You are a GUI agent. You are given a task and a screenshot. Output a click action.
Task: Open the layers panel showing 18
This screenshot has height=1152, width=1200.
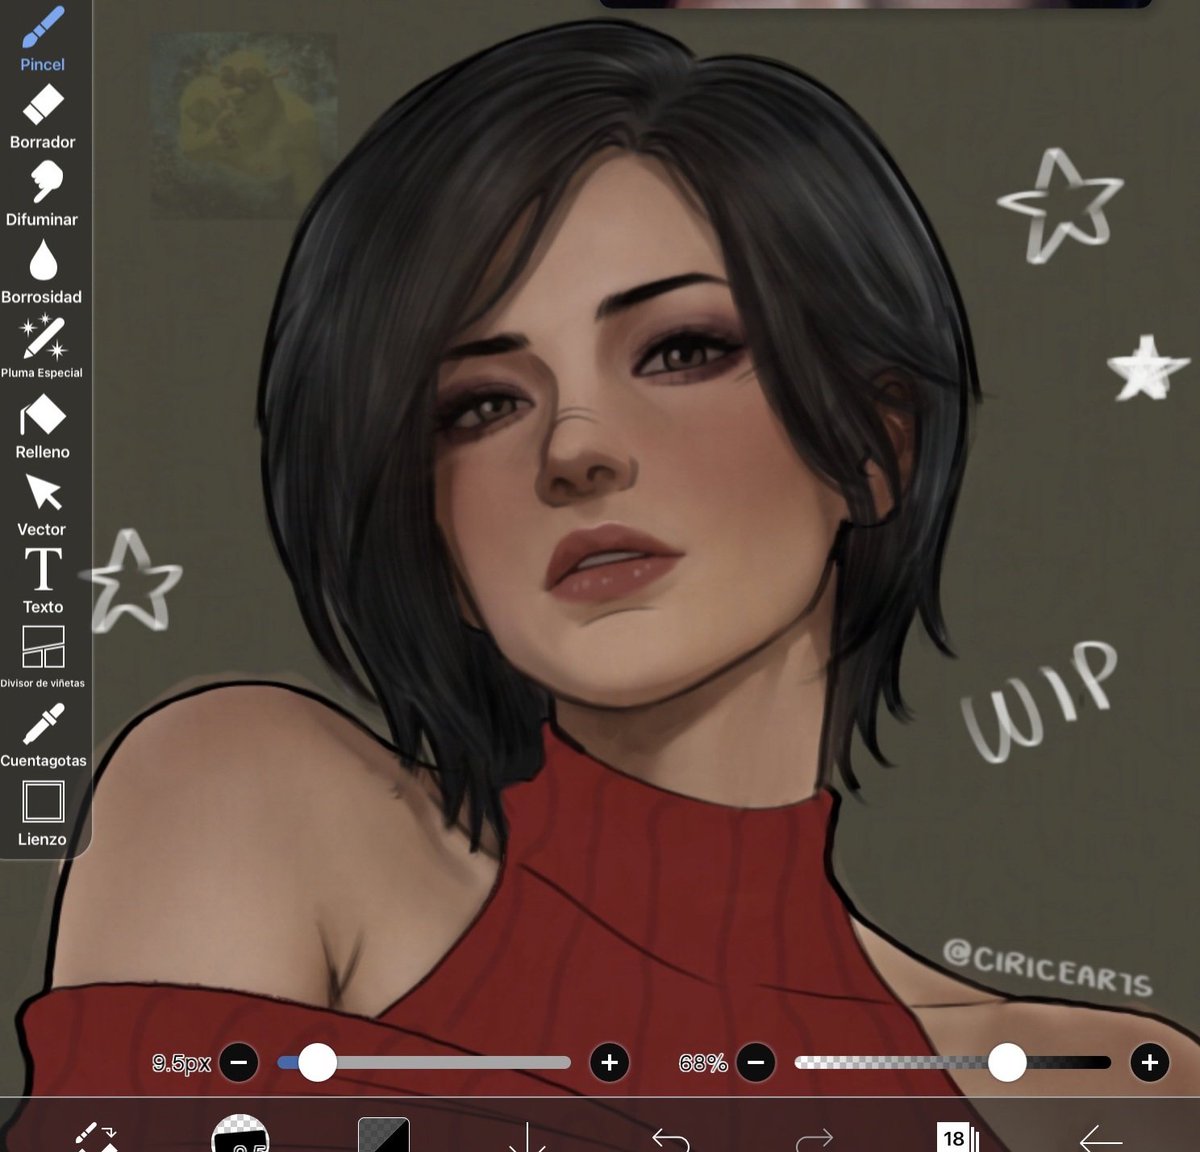(958, 1137)
